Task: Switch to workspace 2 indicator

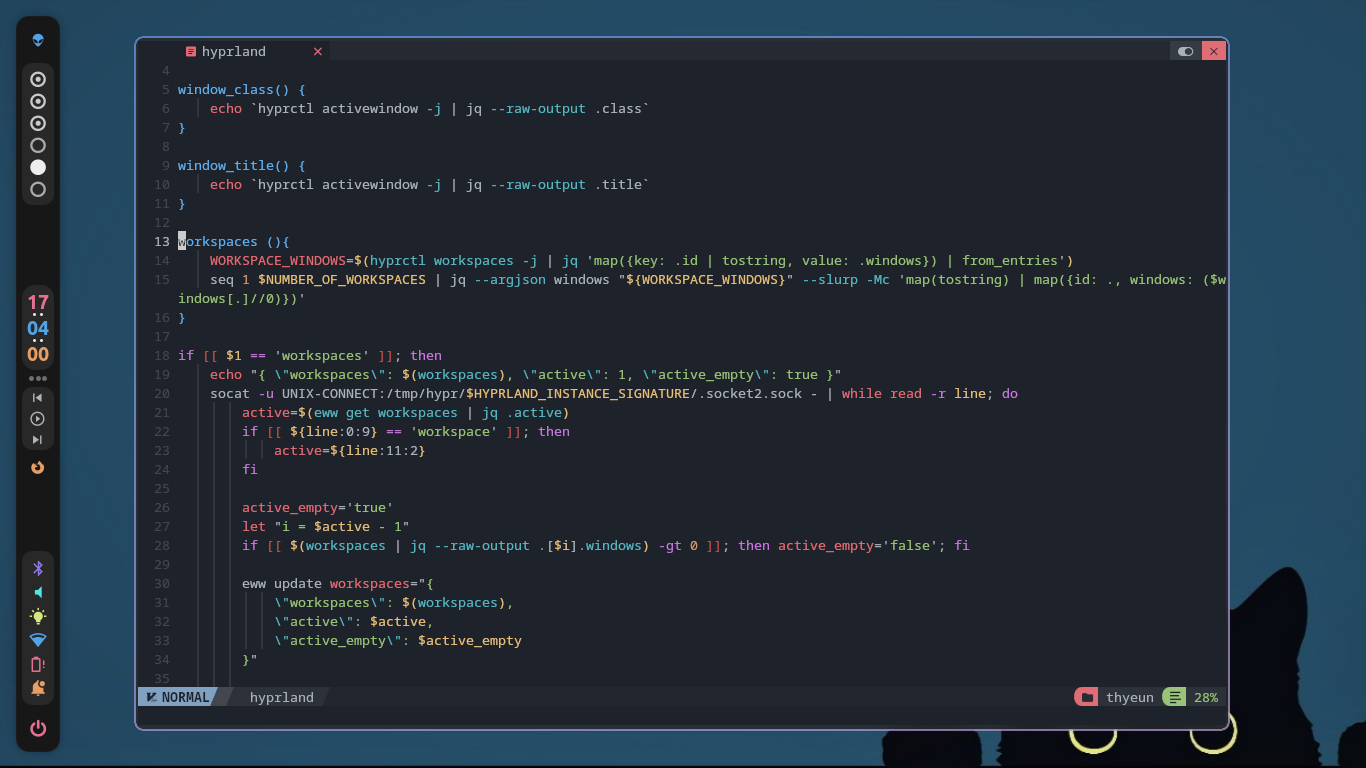Action: pyautogui.click(x=38, y=101)
